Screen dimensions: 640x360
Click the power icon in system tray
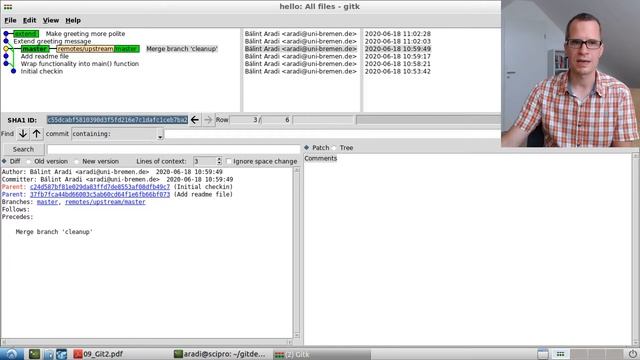tap(632, 354)
